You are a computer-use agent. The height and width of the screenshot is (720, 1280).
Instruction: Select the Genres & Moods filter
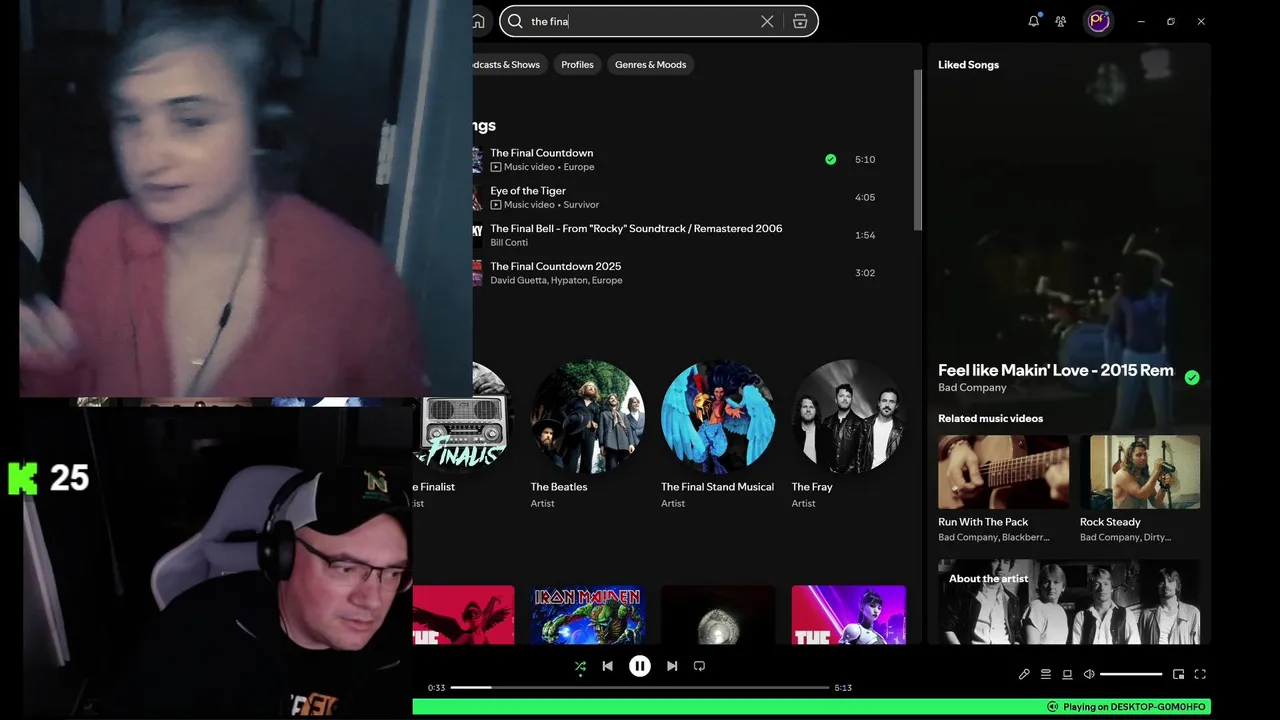coord(651,65)
